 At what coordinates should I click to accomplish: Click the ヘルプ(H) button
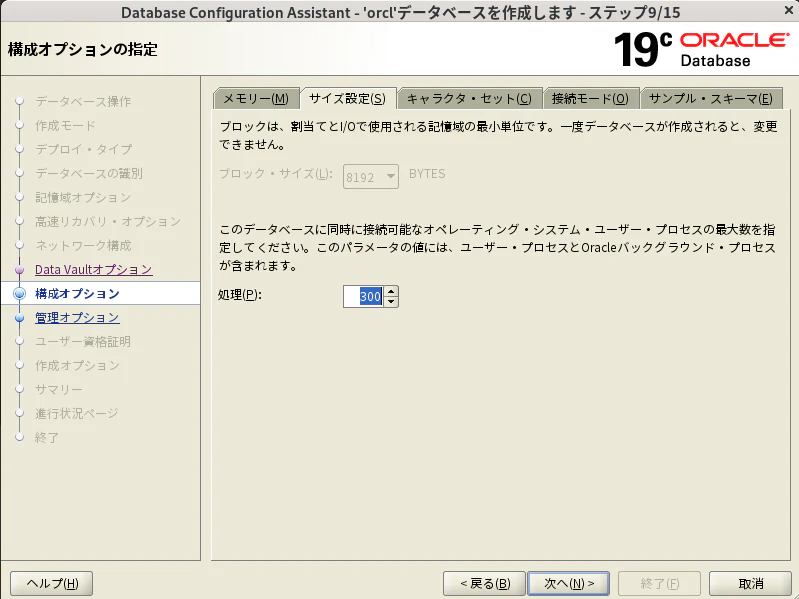tap(52, 583)
